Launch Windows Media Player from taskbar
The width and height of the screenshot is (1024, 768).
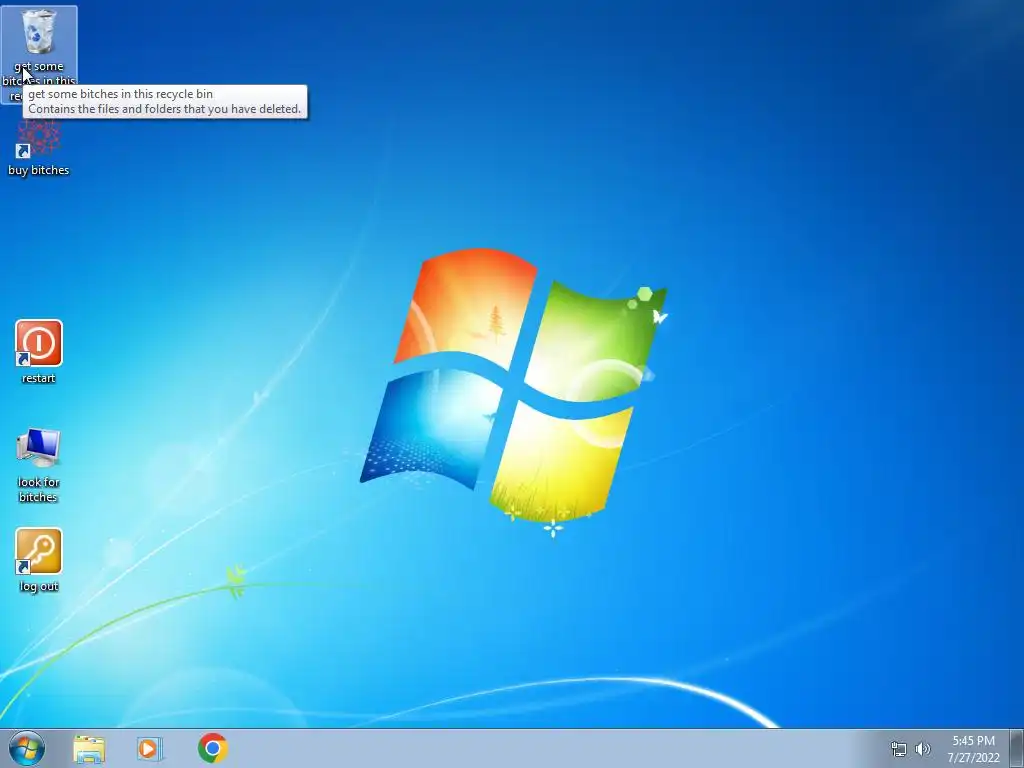[x=150, y=748]
